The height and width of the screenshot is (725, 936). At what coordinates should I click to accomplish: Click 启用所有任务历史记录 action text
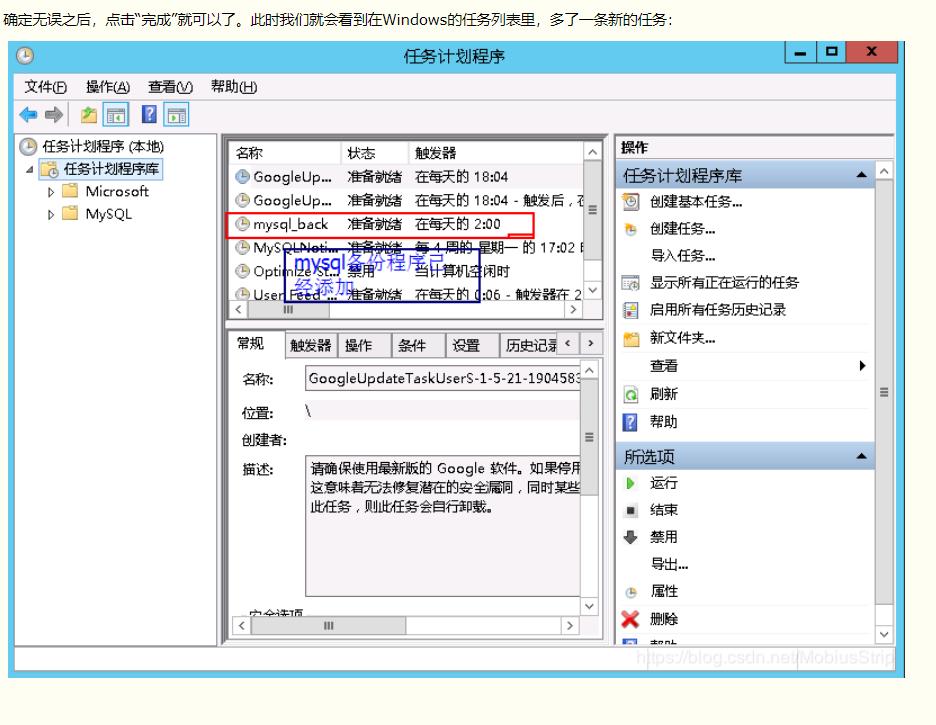tap(718, 310)
